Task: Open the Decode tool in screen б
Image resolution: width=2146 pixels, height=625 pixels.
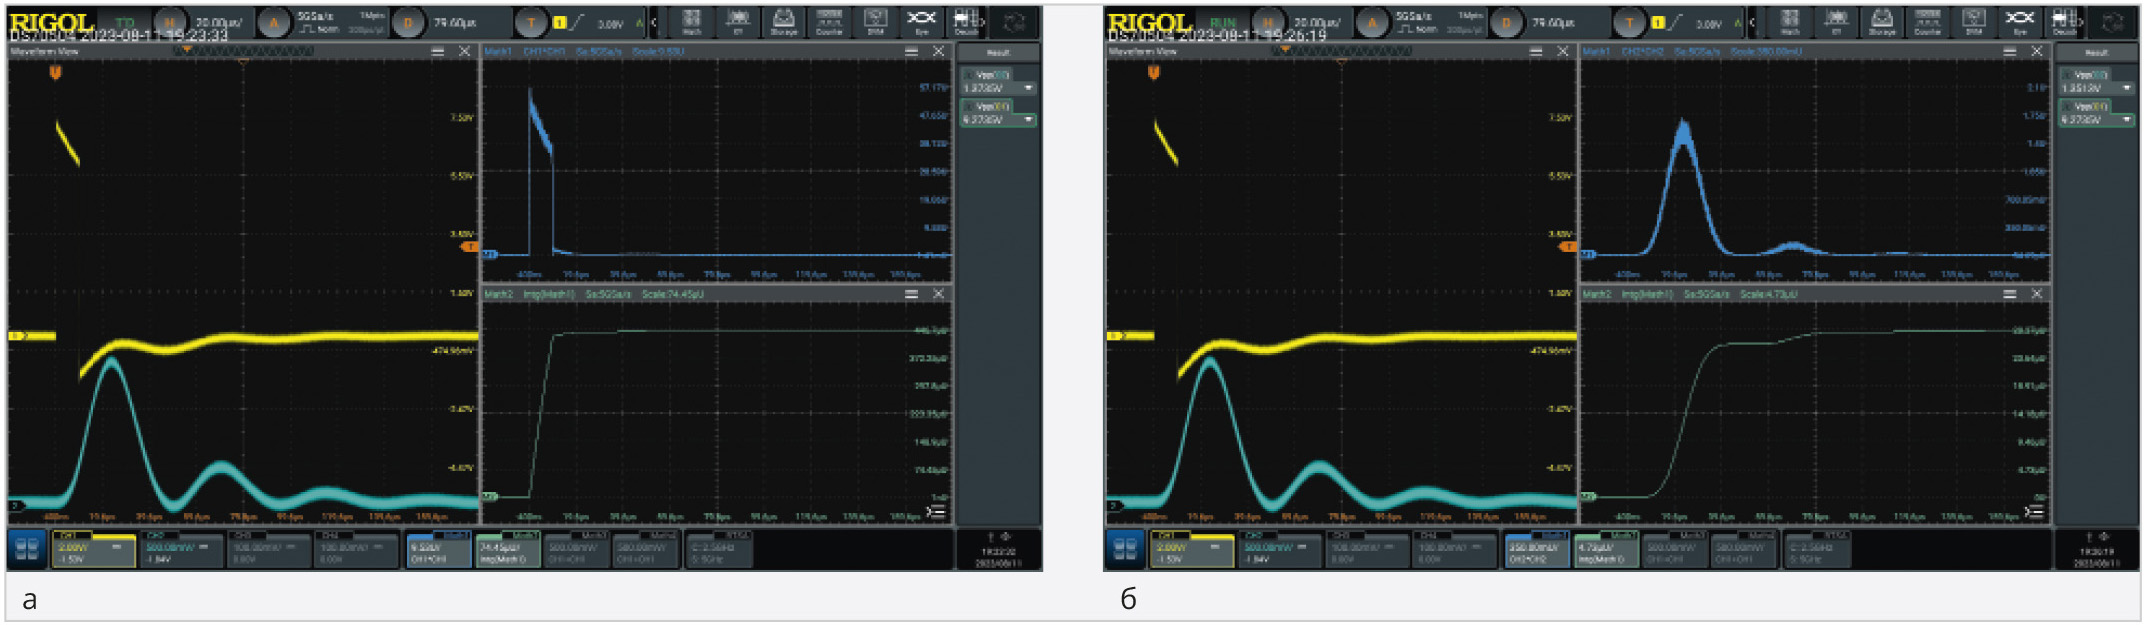Action: 2064,22
